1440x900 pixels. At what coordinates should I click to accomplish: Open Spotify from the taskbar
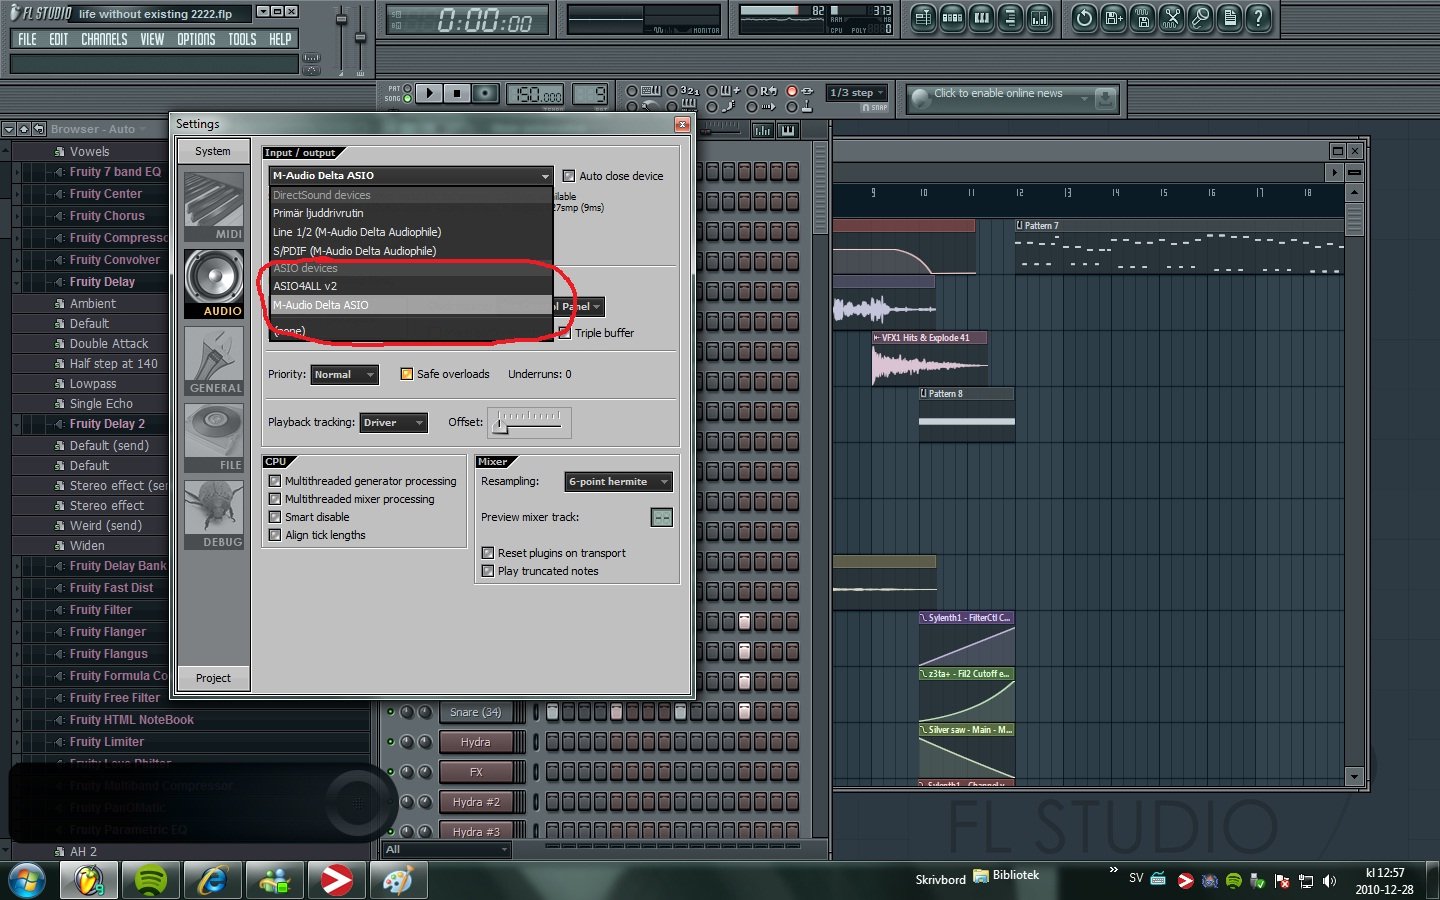[150, 880]
